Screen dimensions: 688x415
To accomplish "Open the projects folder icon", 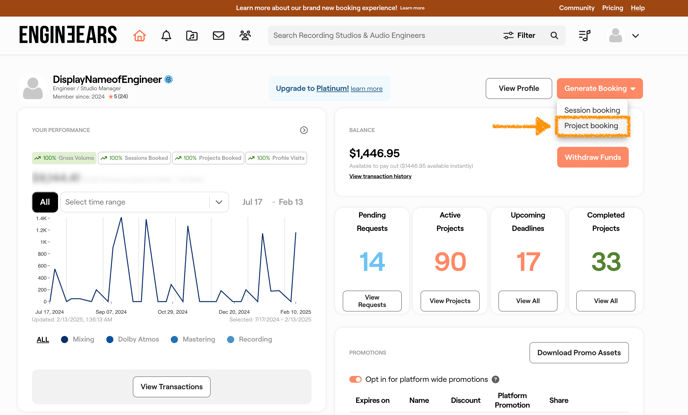I will (192, 36).
